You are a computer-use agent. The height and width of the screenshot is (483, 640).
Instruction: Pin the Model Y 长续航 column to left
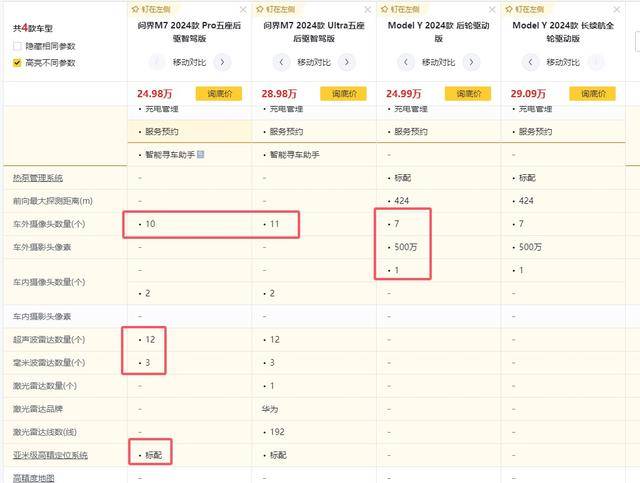524,9
